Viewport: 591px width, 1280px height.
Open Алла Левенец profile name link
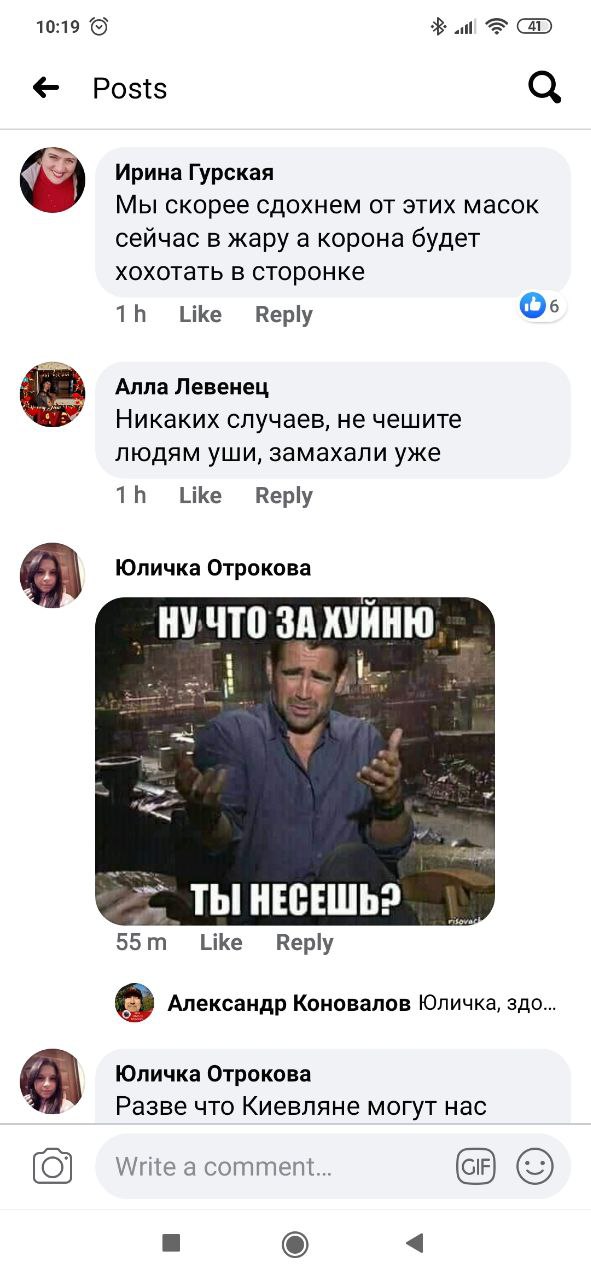192,387
